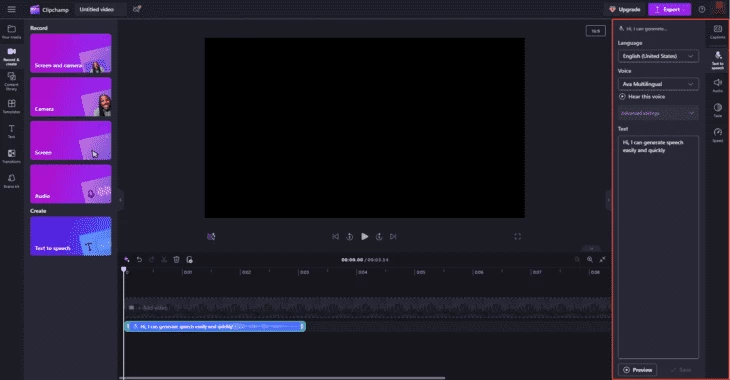Select the text to speech audio clip
Viewport: 730px width, 380px height.
[x=215, y=326]
